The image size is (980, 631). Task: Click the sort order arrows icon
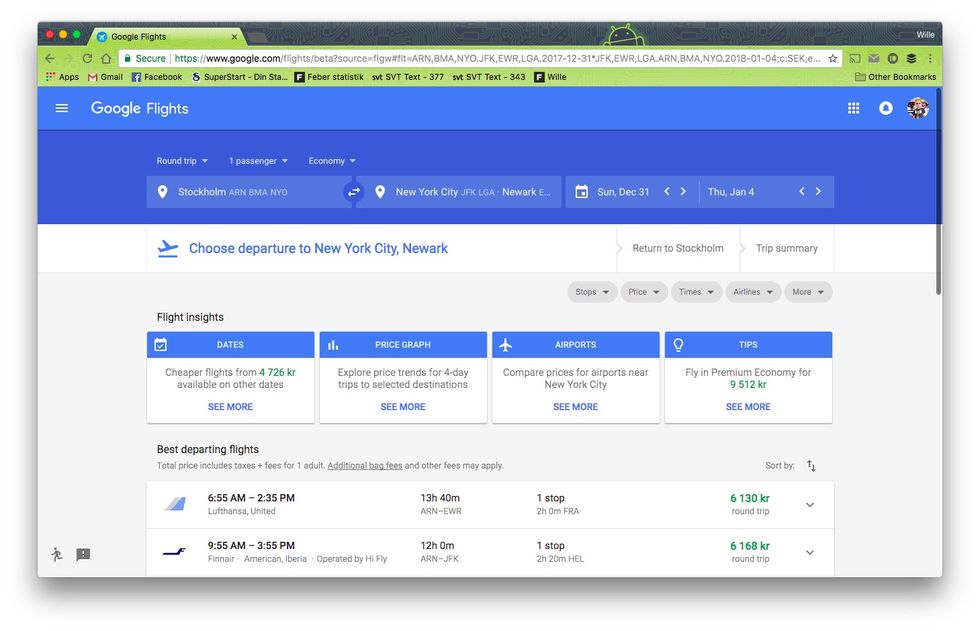tap(811, 466)
